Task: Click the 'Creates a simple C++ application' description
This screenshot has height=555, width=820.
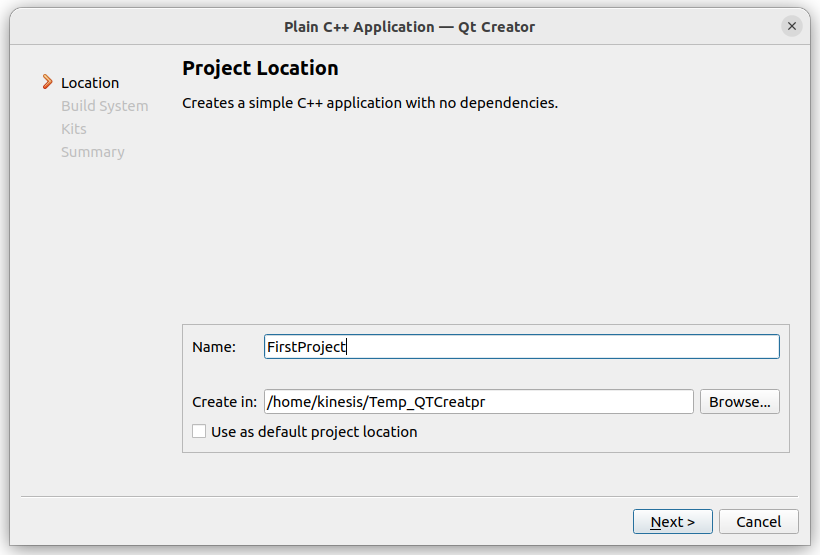Action: [x=370, y=103]
